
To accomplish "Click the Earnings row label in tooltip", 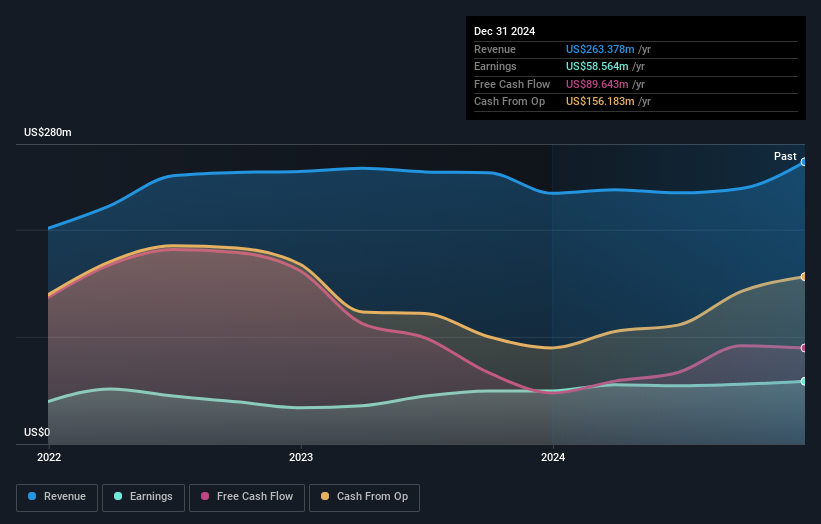I will click(495, 66).
